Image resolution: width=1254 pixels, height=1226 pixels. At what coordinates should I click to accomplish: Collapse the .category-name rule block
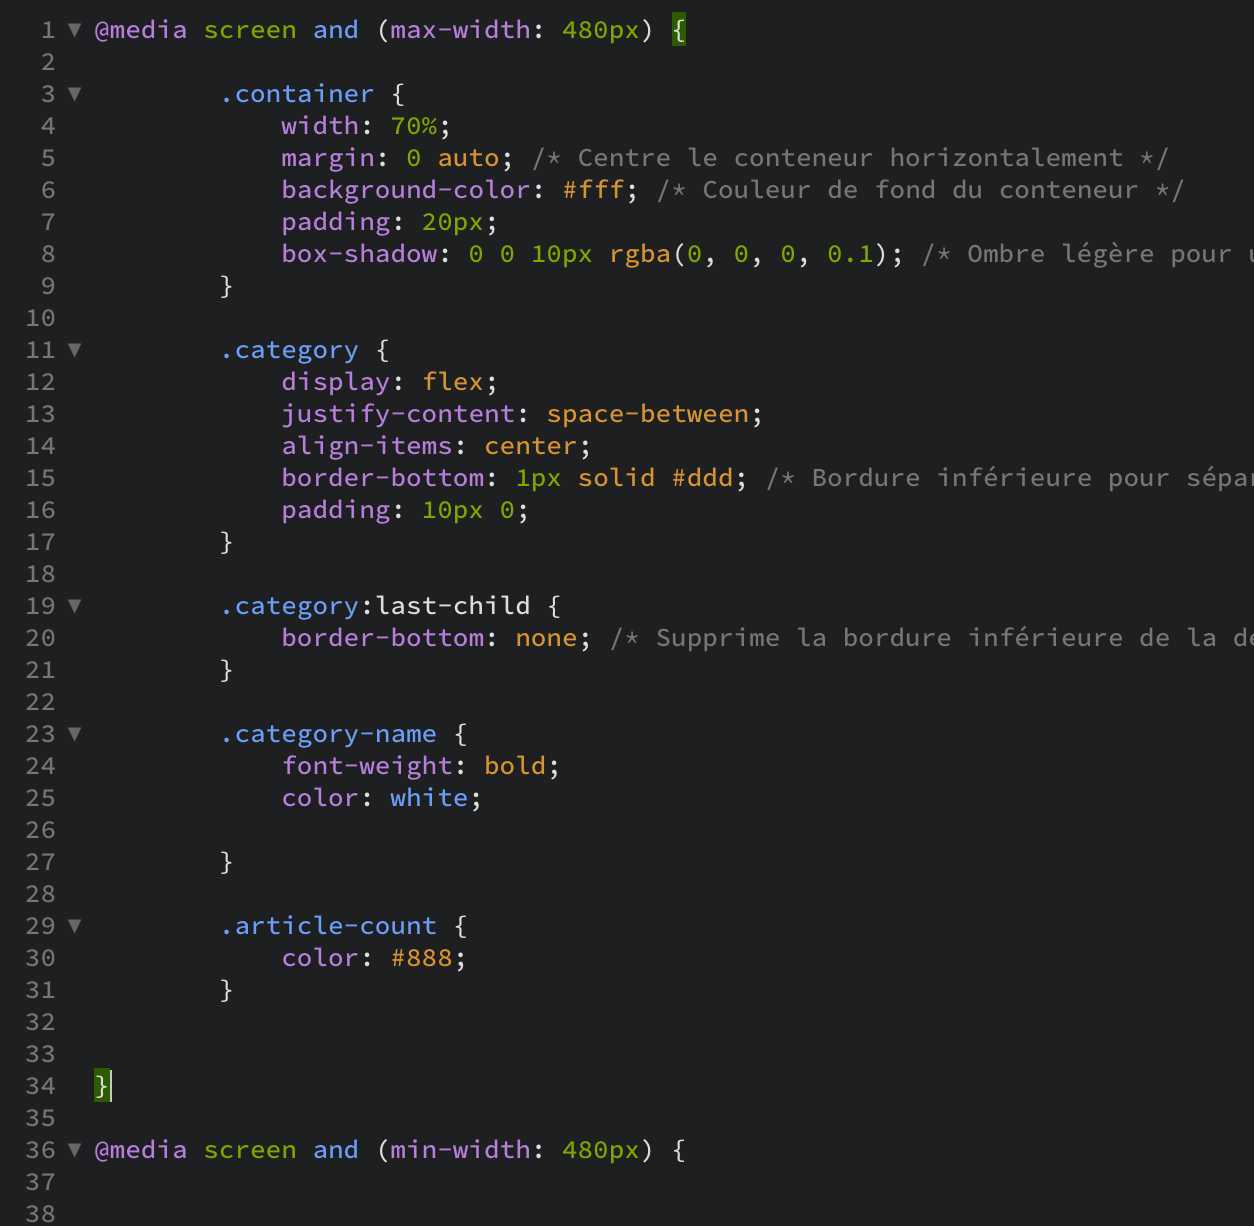click(74, 734)
